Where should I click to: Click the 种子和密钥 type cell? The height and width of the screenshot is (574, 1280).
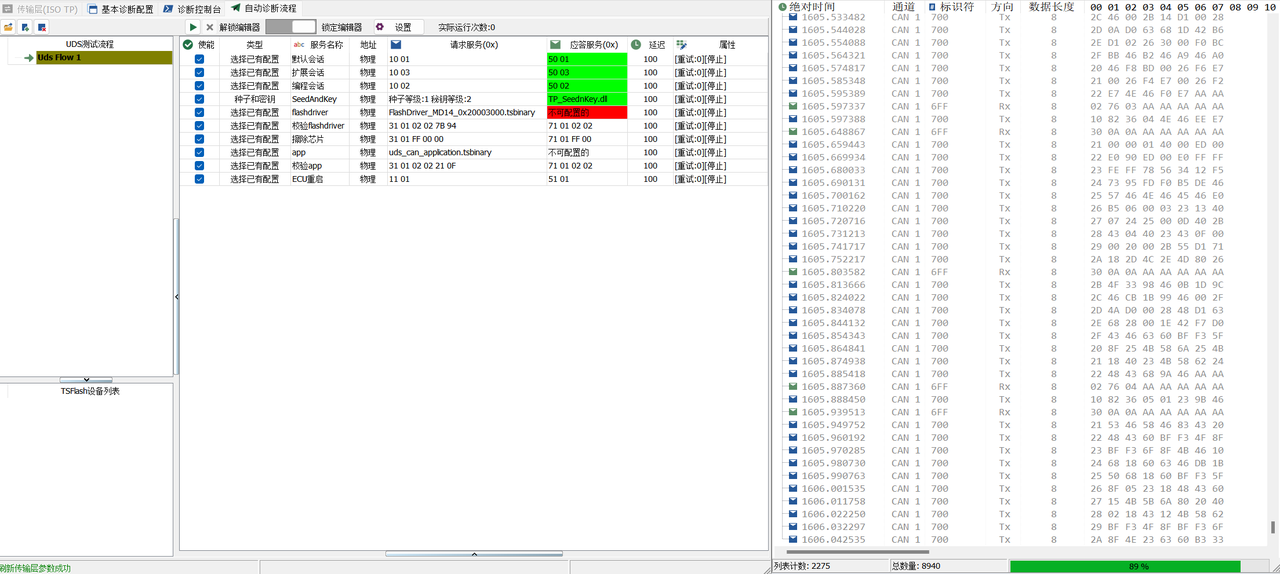tap(254, 99)
